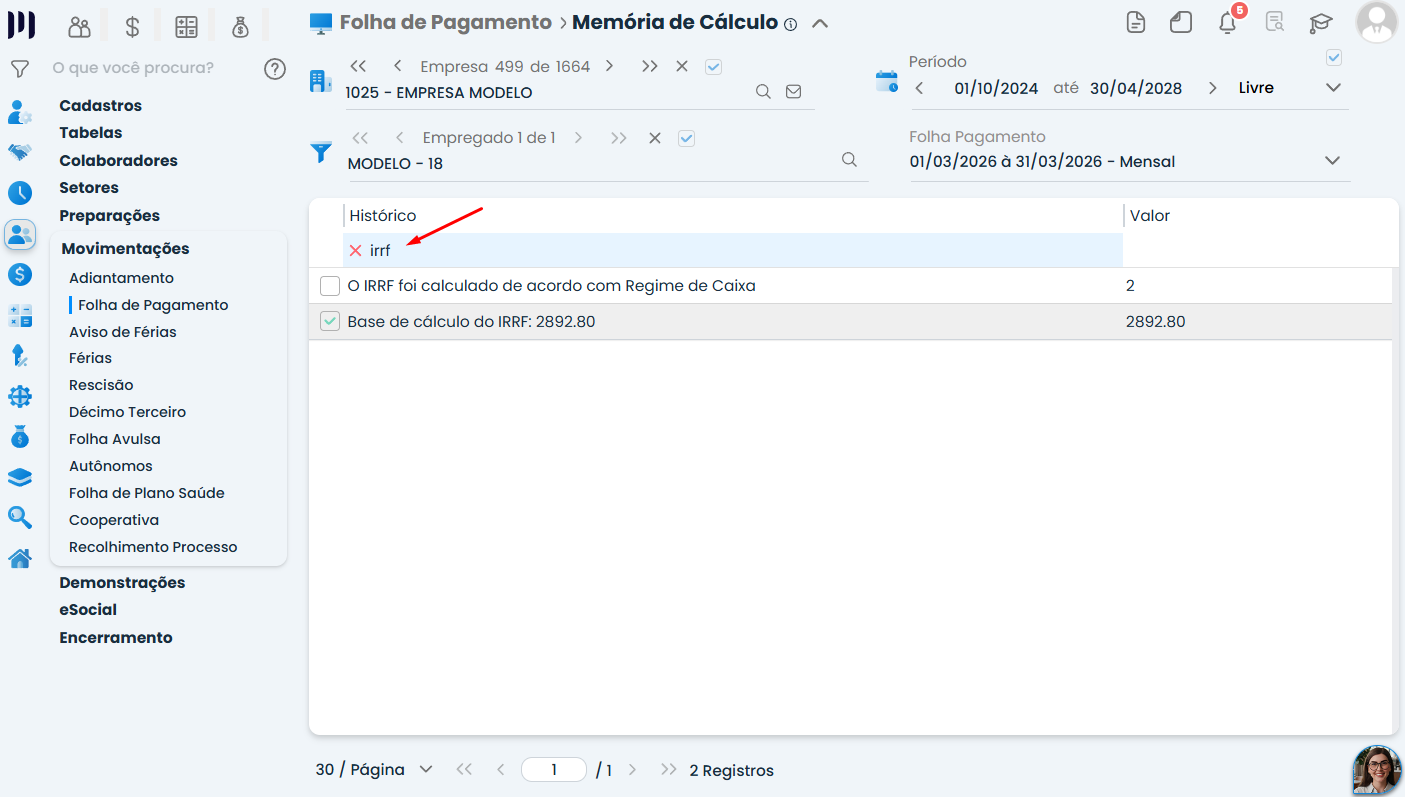The width and height of the screenshot is (1405, 797).
Task: Open help question mark icon near search
Action: pos(275,69)
